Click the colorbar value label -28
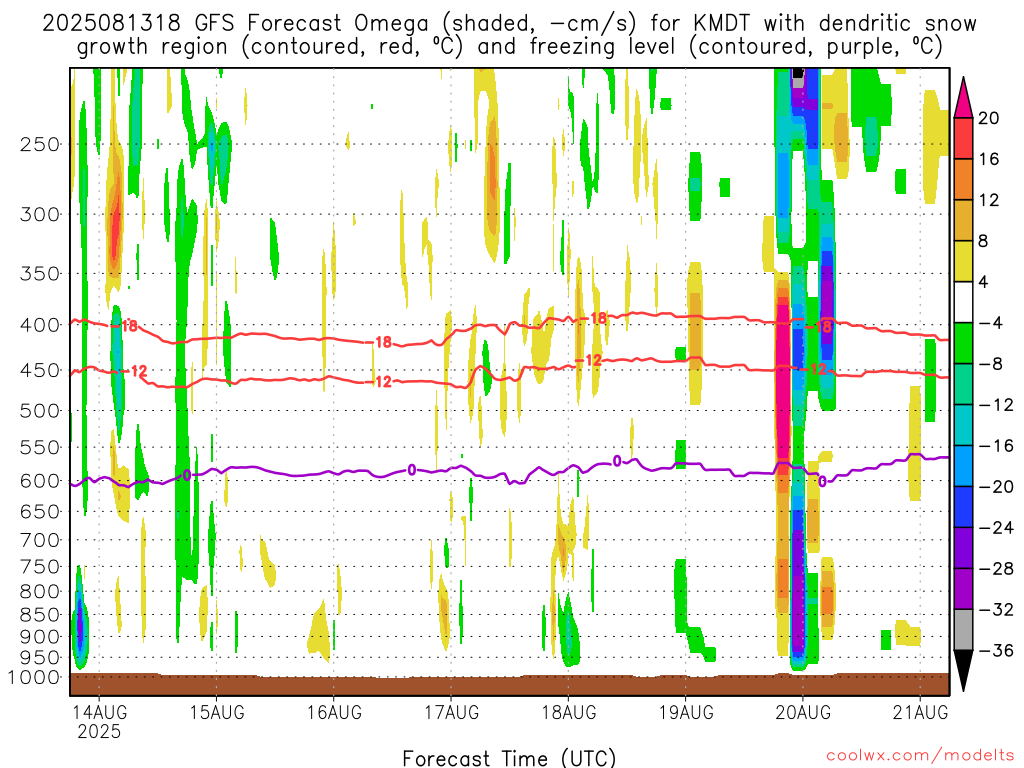This screenshot has width=1024, height=768. (996, 569)
